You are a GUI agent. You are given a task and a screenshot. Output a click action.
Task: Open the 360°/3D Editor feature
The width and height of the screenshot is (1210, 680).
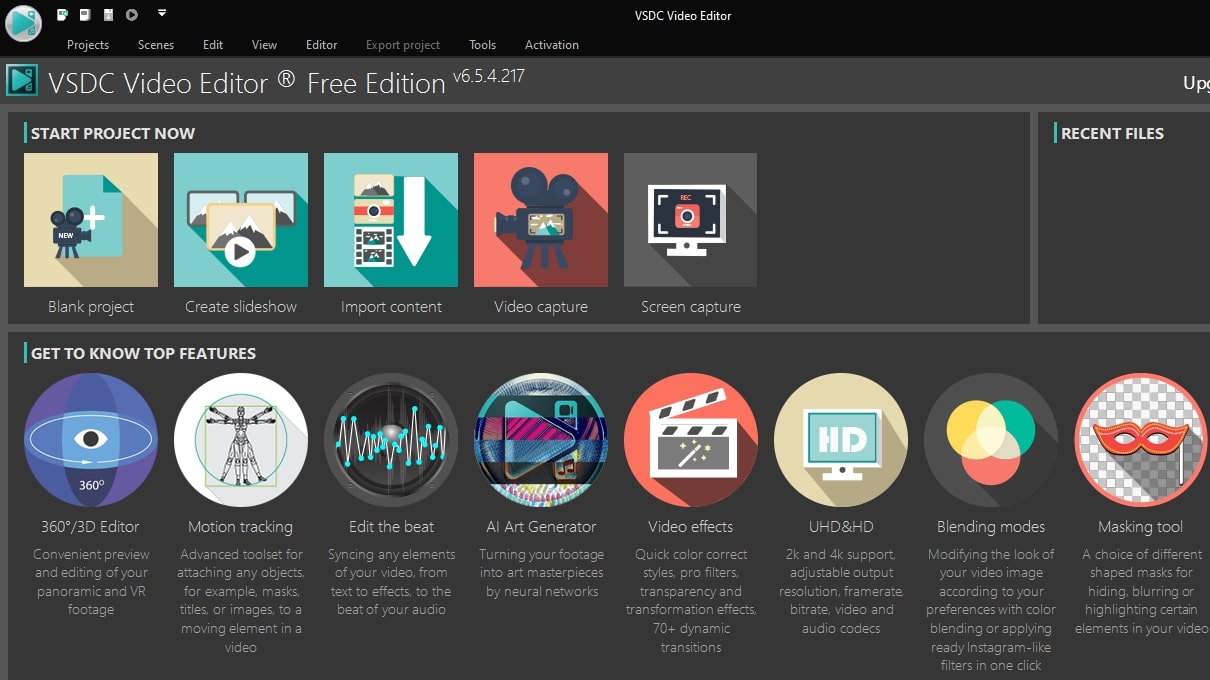[91, 440]
